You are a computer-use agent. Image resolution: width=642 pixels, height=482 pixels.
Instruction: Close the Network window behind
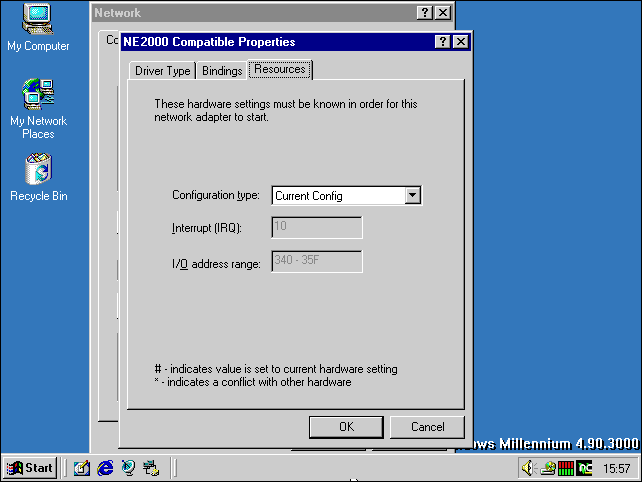[x=443, y=13]
